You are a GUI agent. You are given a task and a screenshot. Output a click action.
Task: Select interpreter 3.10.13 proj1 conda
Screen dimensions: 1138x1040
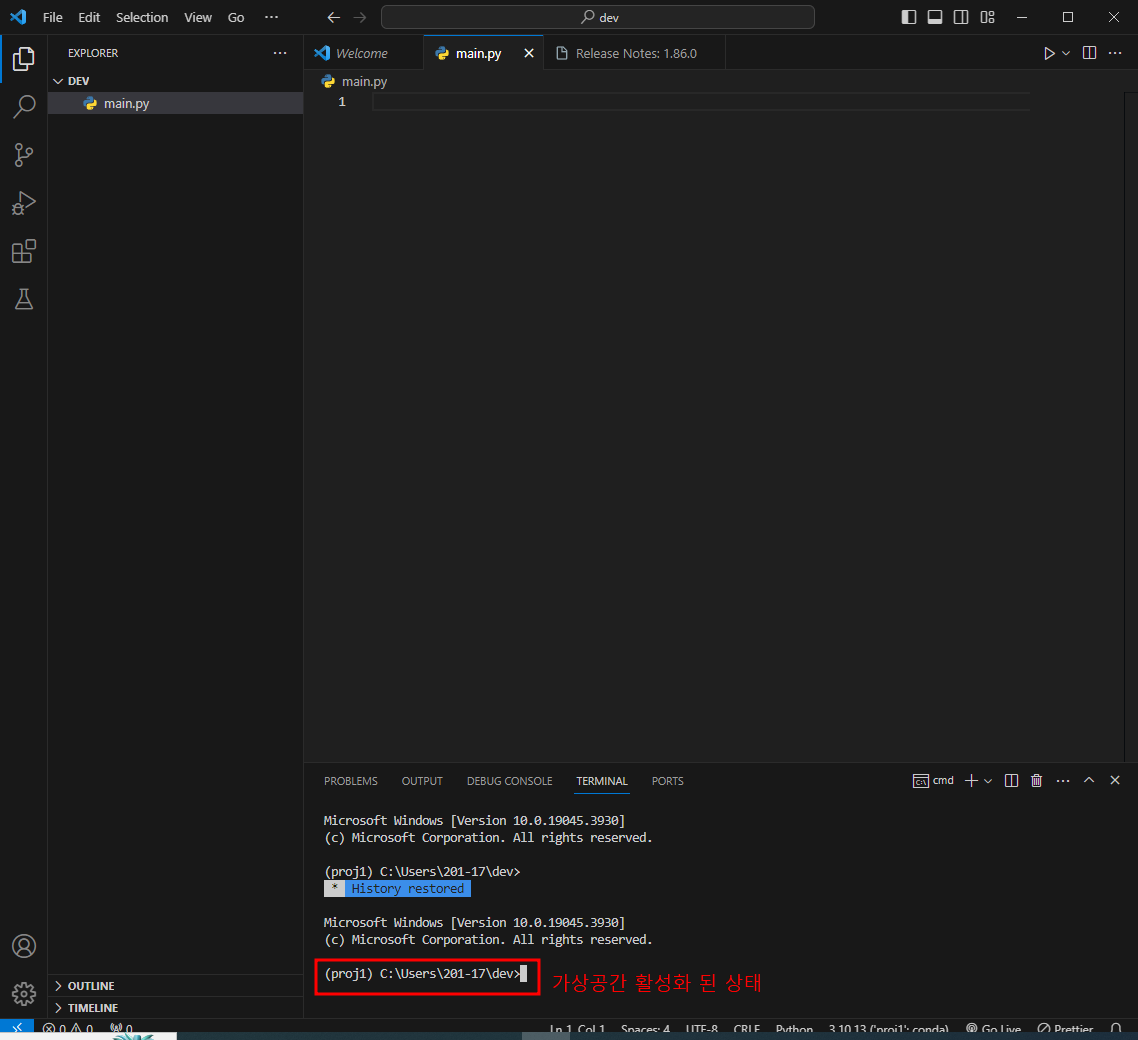(888, 1028)
